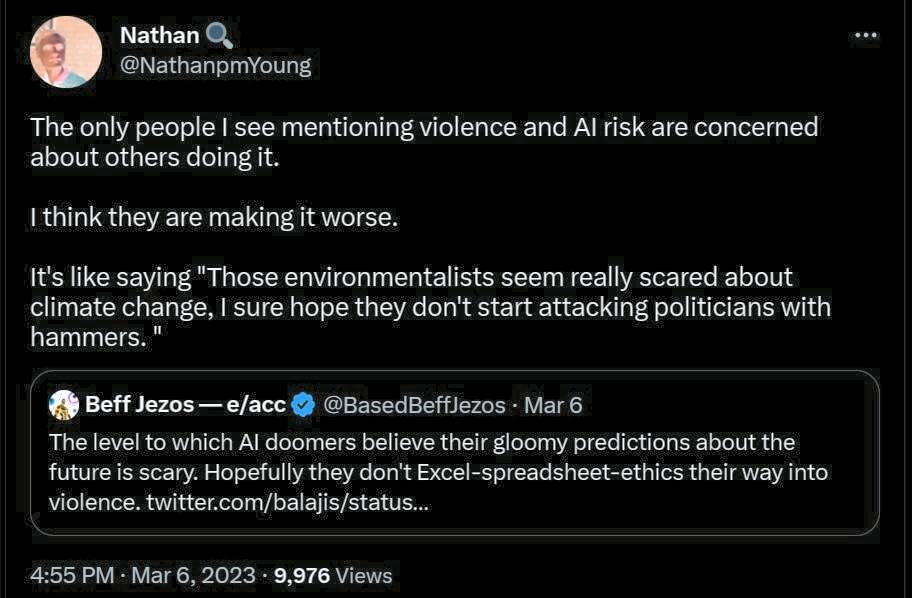The image size is (912, 598).
Task: Open the @NathanpmYoung handle
Action: [x=215, y=66]
